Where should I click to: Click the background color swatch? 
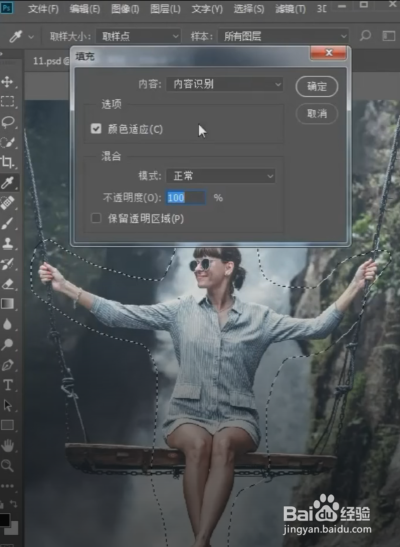[x=14, y=529]
